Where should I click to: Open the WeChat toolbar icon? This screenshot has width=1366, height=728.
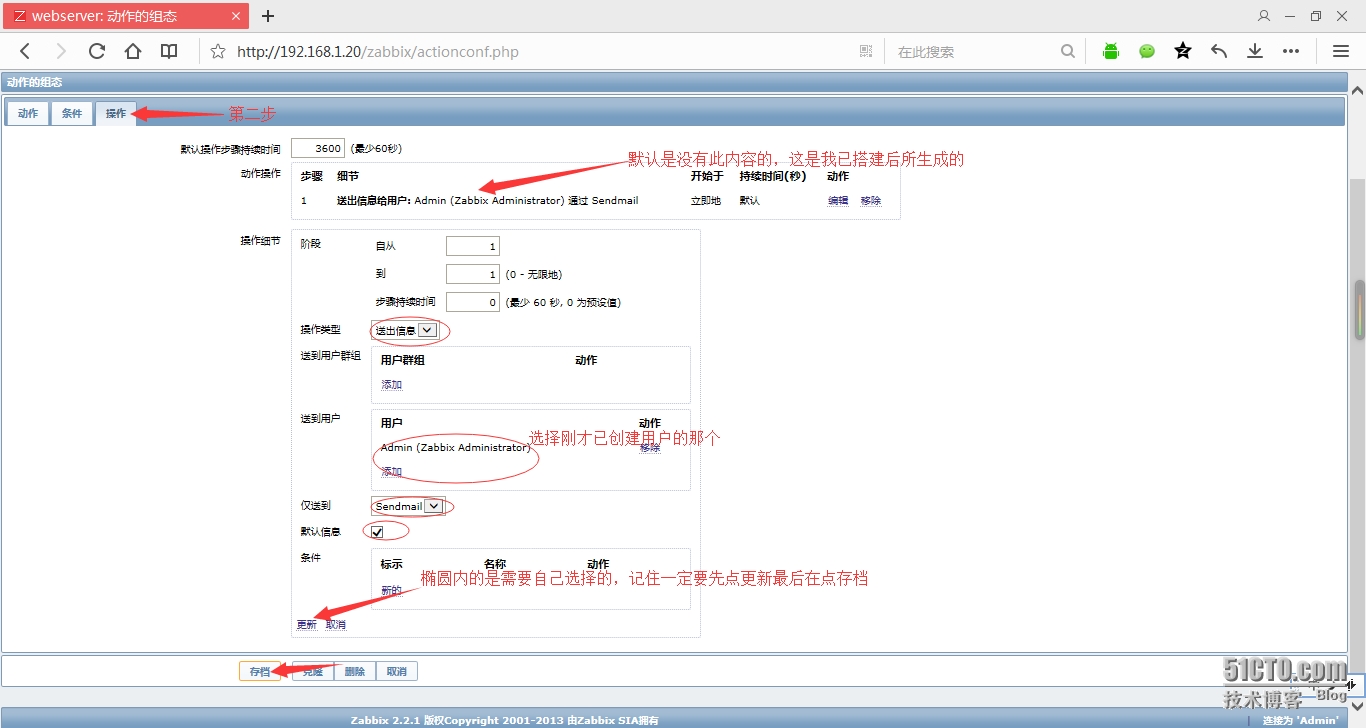pos(1147,51)
